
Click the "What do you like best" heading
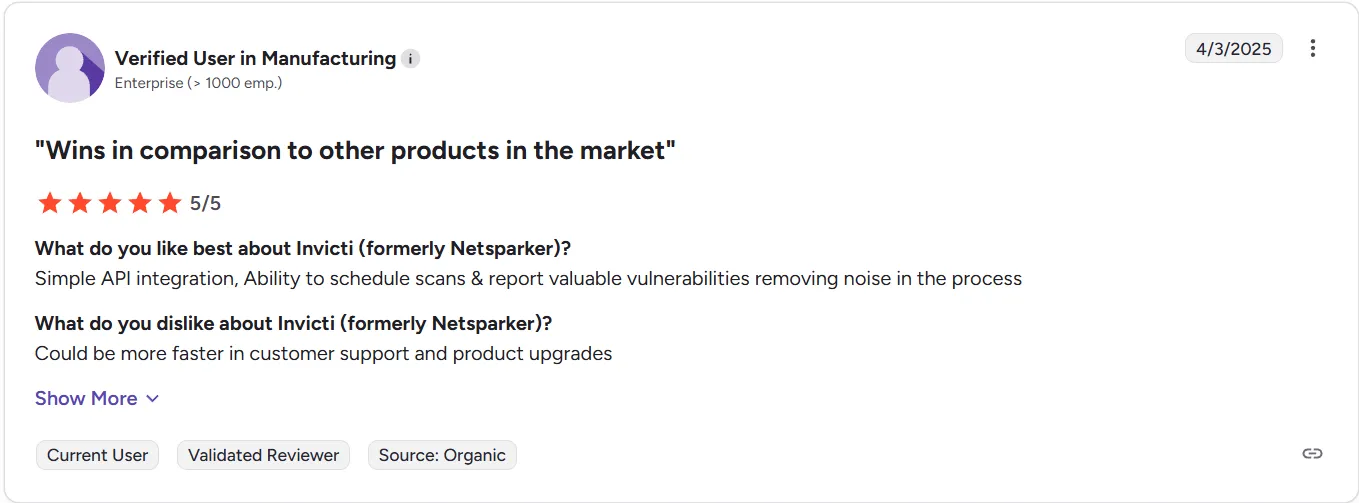click(x=309, y=248)
